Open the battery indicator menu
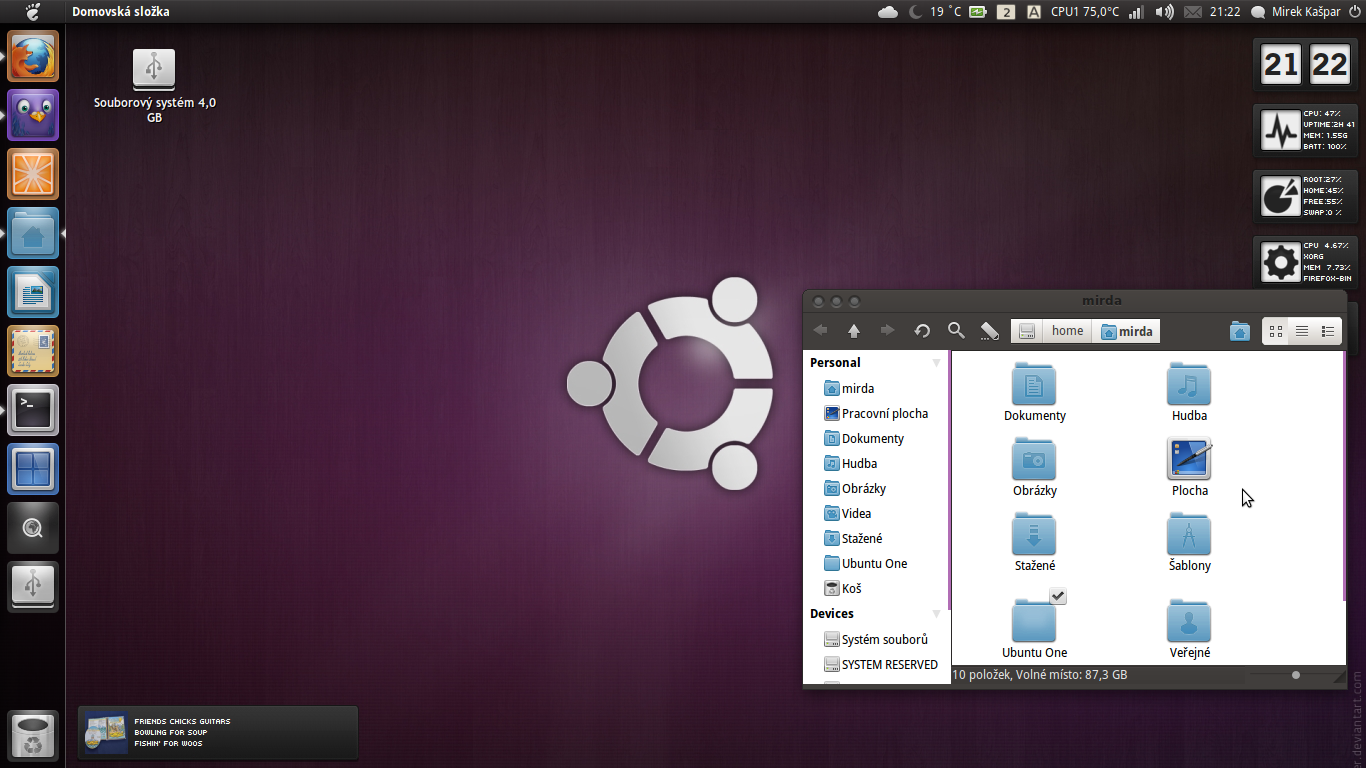1366x768 pixels. coord(977,12)
